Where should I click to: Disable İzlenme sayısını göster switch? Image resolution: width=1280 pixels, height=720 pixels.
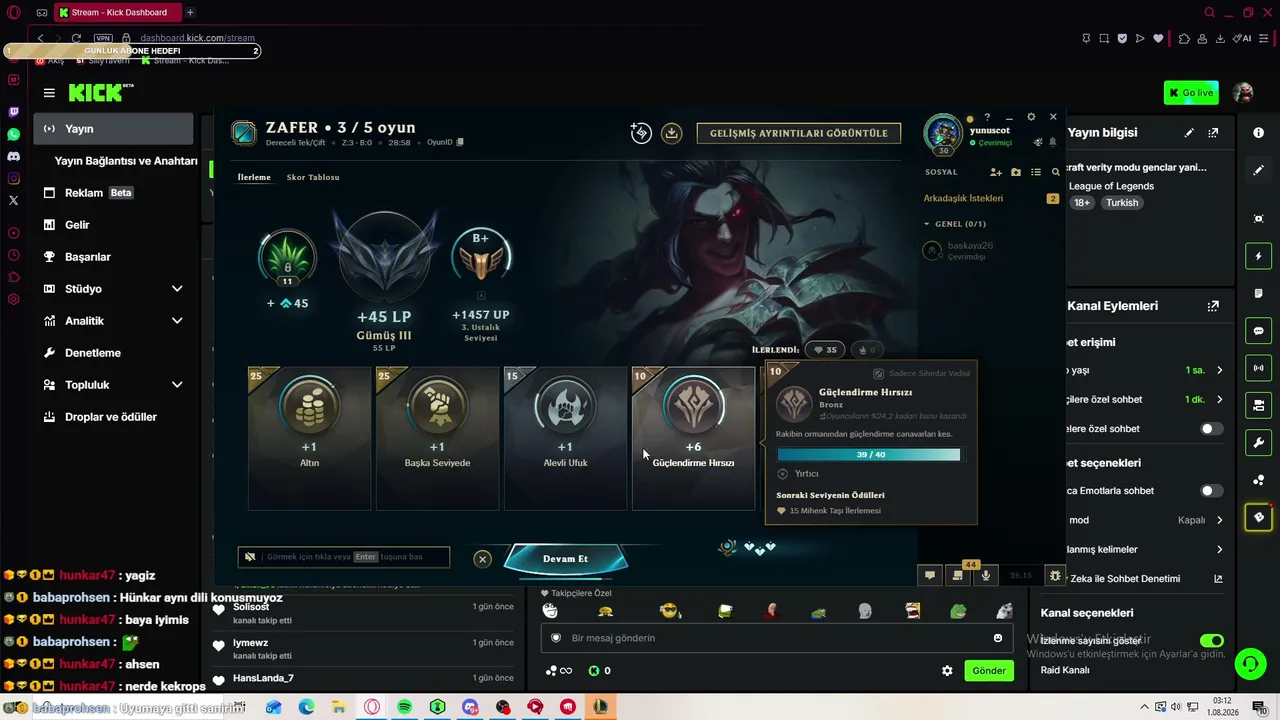point(1211,641)
